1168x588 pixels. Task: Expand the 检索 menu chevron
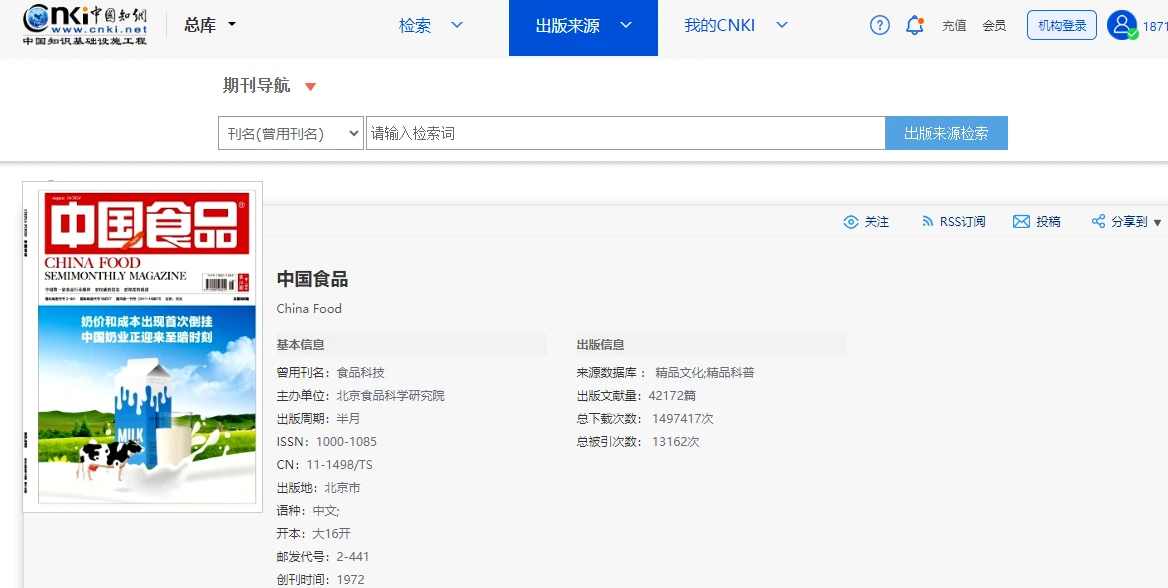pyautogui.click(x=457, y=25)
